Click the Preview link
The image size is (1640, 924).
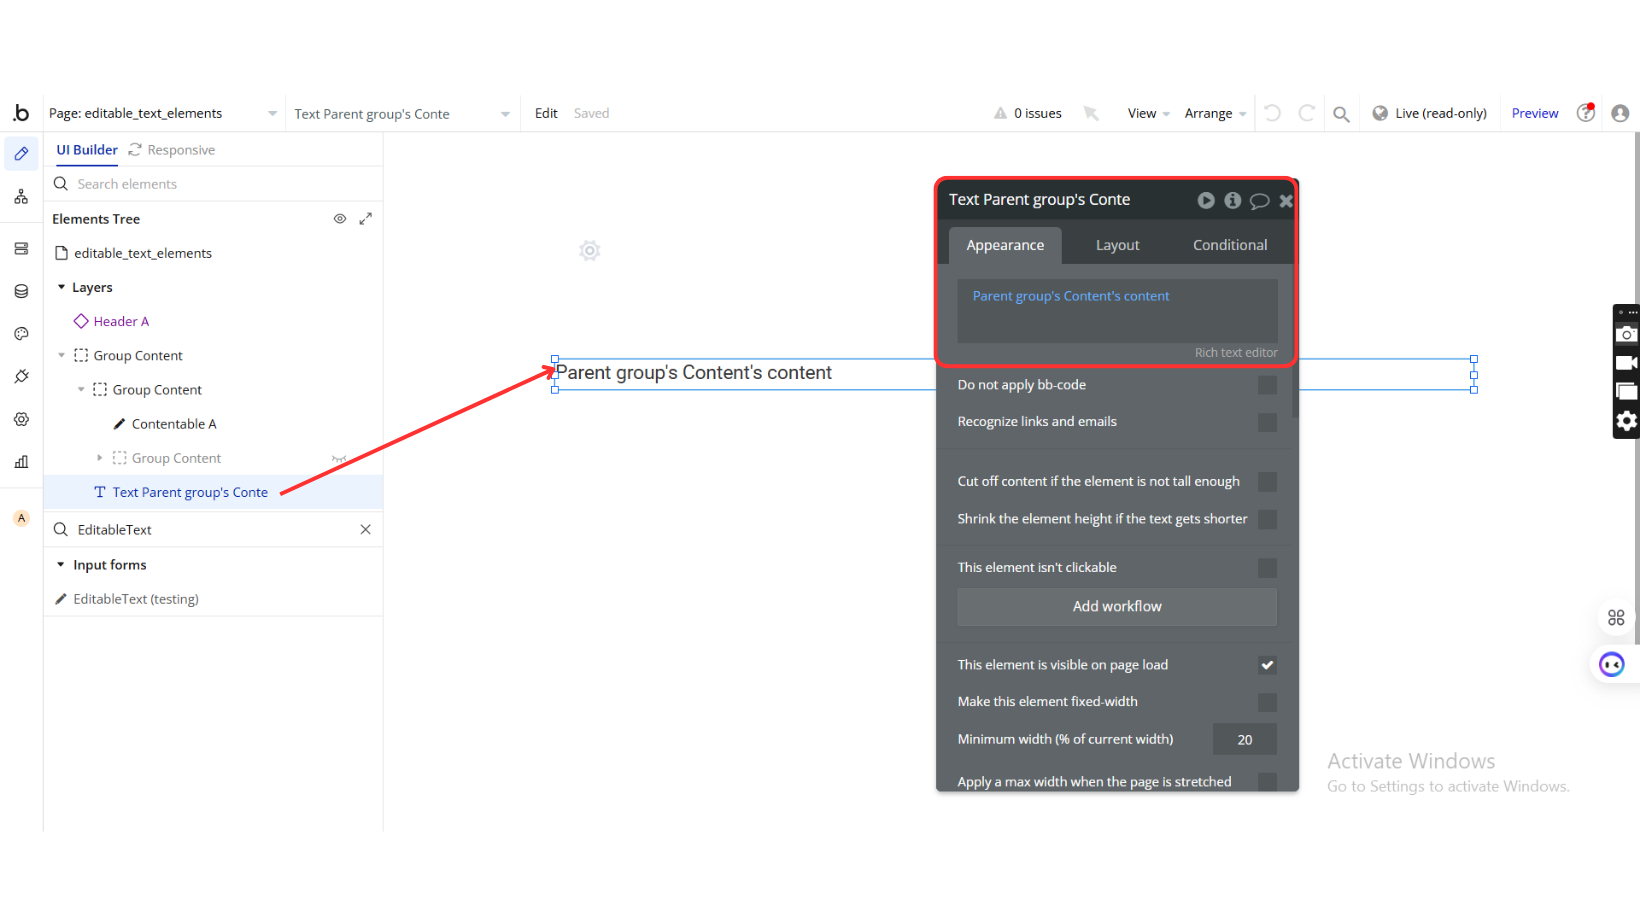click(1534, 114)
